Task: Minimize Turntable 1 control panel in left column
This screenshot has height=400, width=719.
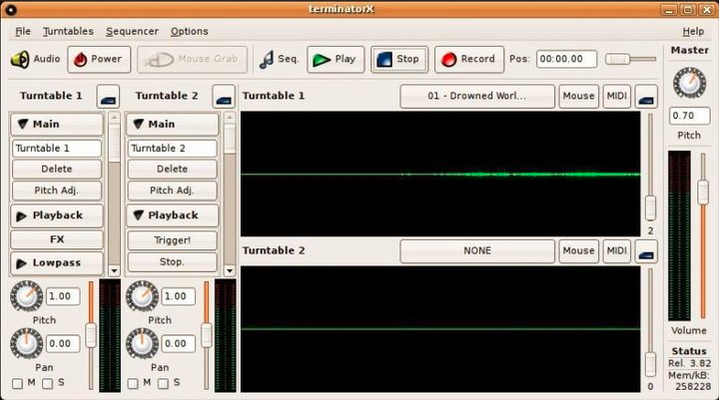Action: 107,97
